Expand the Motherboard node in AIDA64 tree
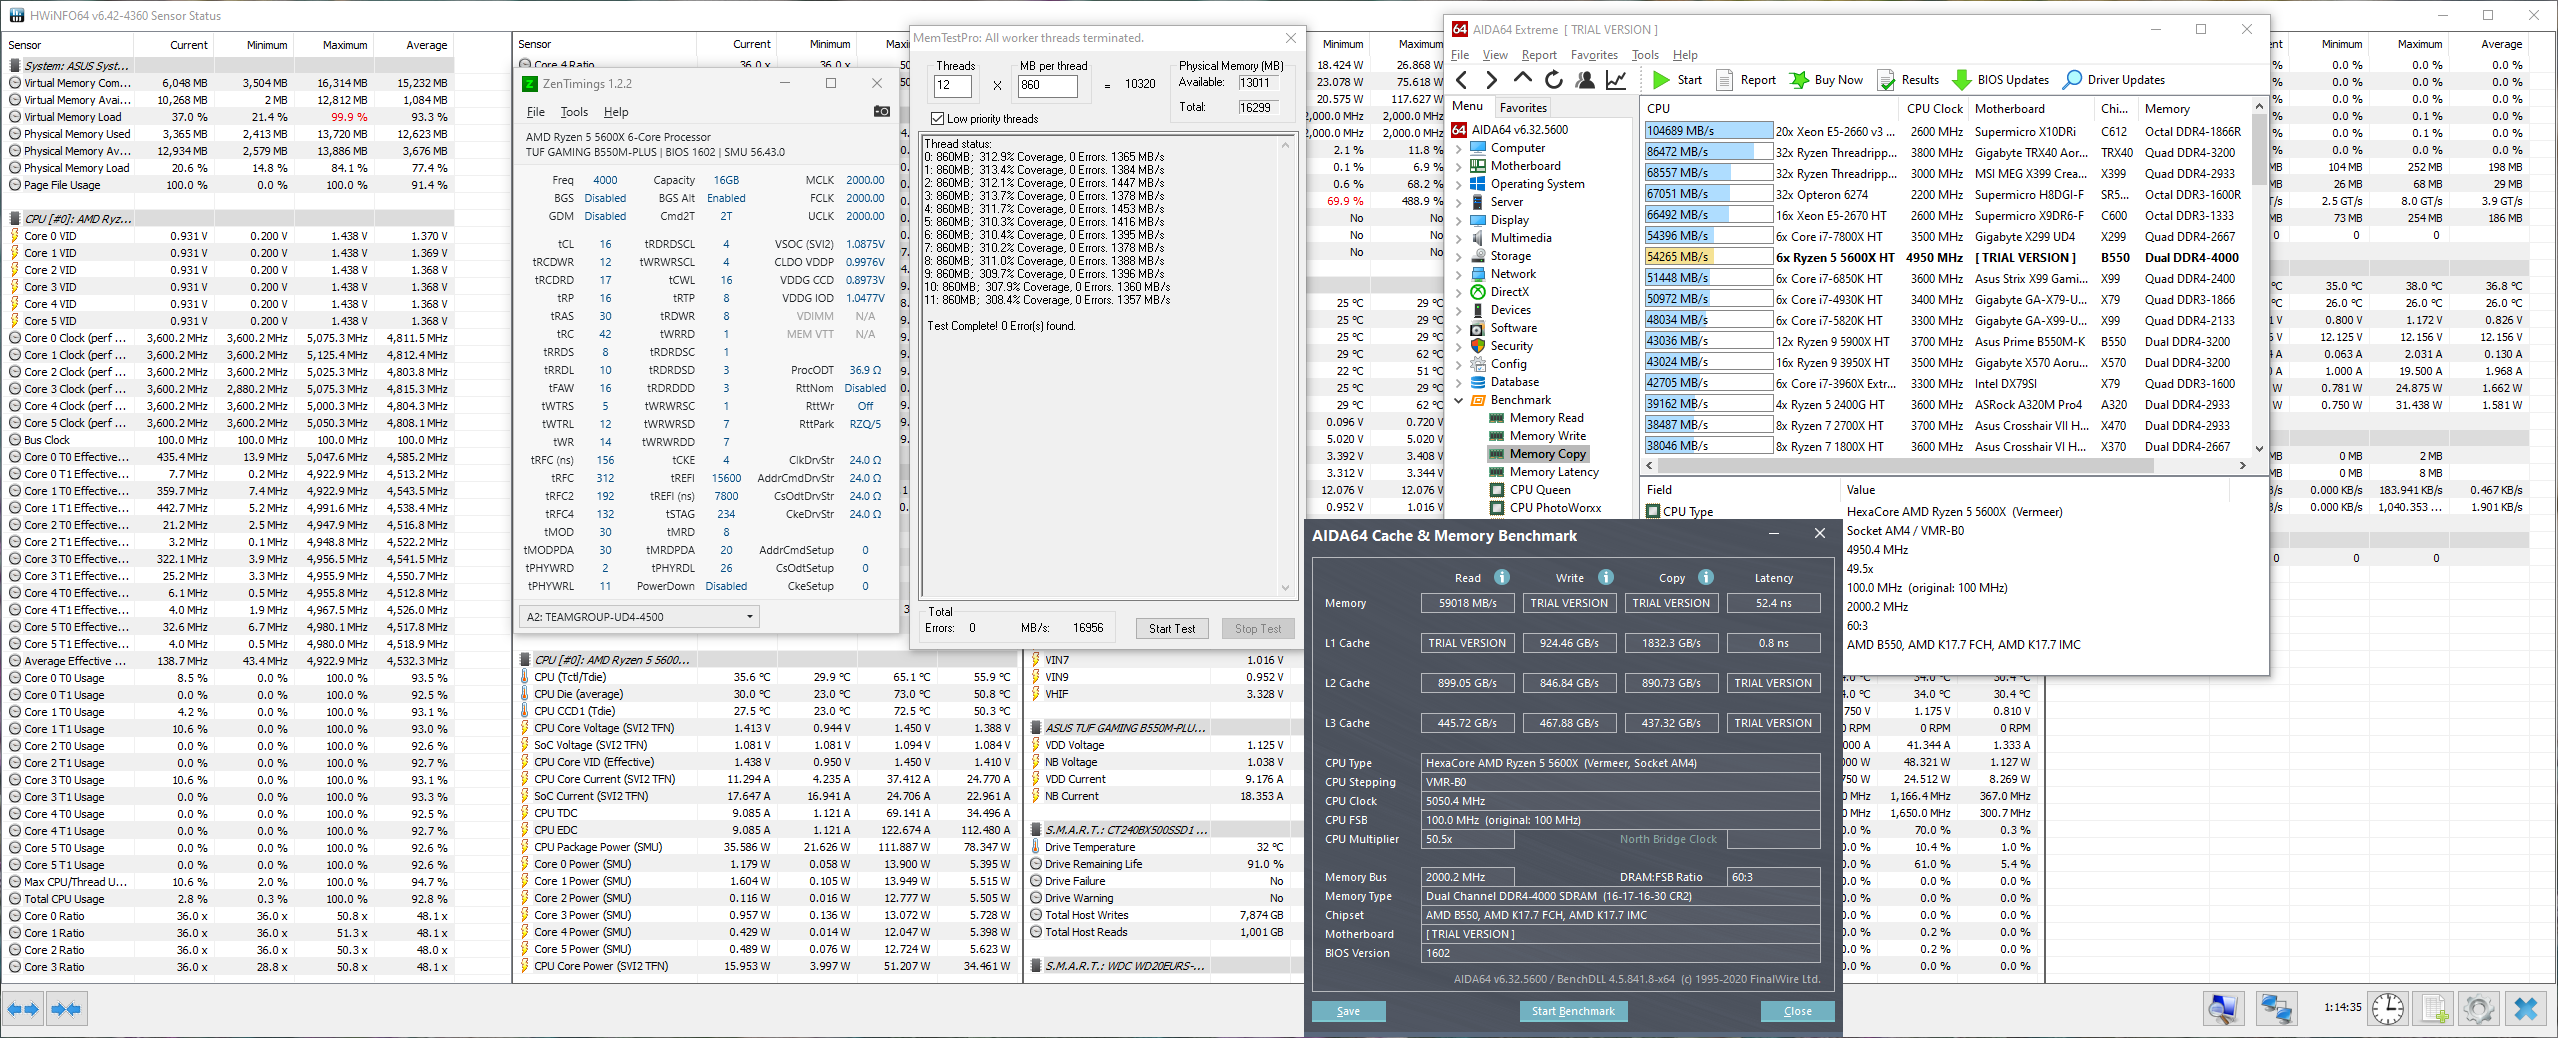The width and height of the screenshot is (2558, 1038). pyautogui.click(x=1459, y=166)
